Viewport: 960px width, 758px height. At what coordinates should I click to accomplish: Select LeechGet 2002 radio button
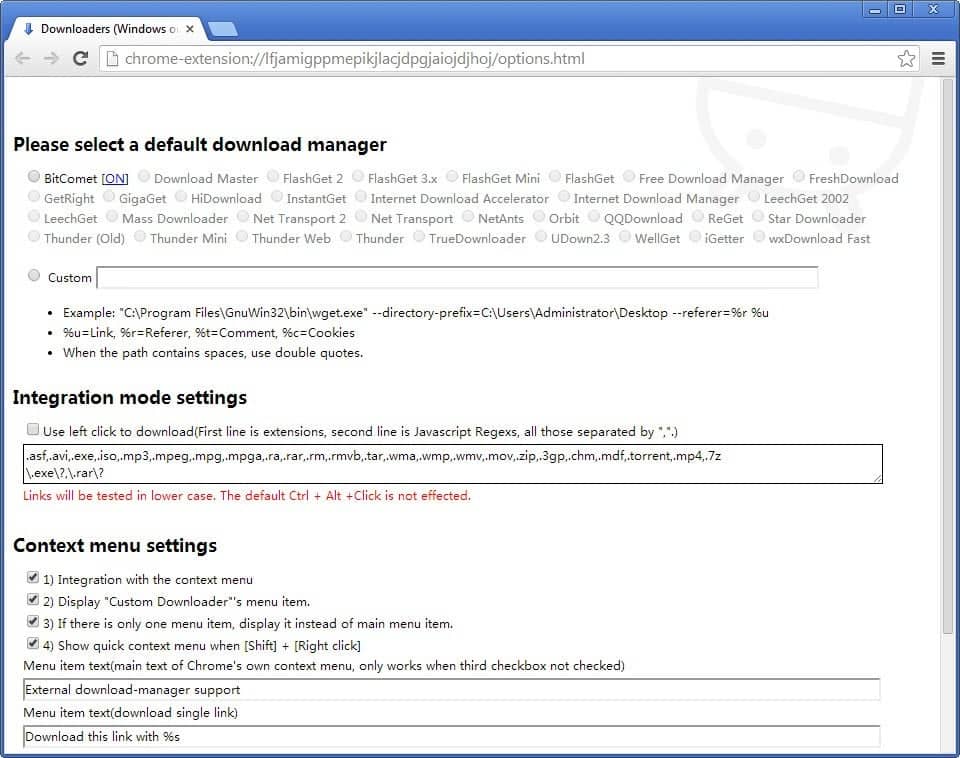click(x=754, y=197)
